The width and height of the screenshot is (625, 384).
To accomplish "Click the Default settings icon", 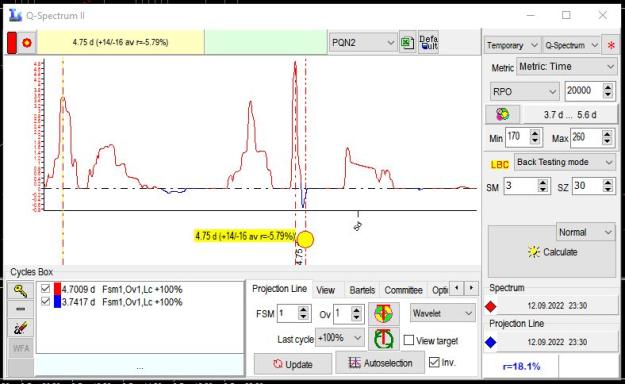I will tap(428, 42).
